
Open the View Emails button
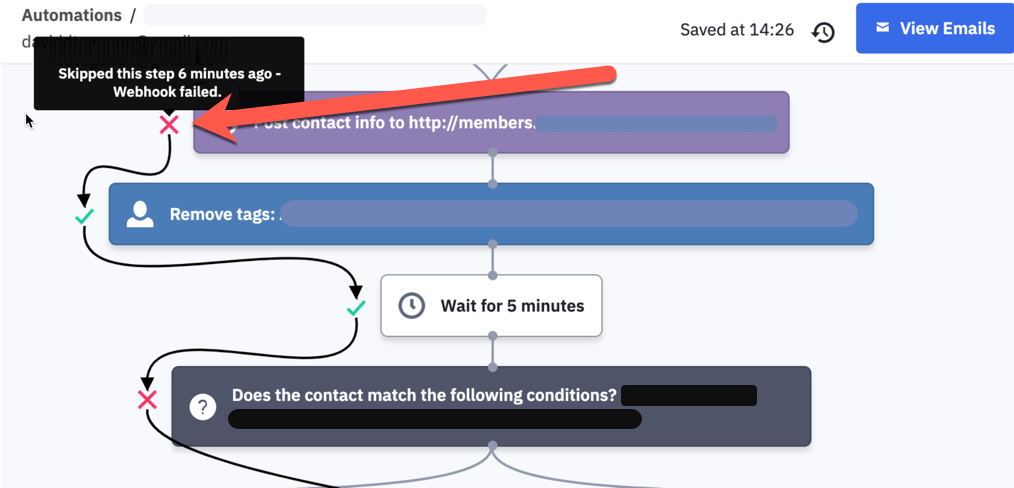tap(934, 28)
